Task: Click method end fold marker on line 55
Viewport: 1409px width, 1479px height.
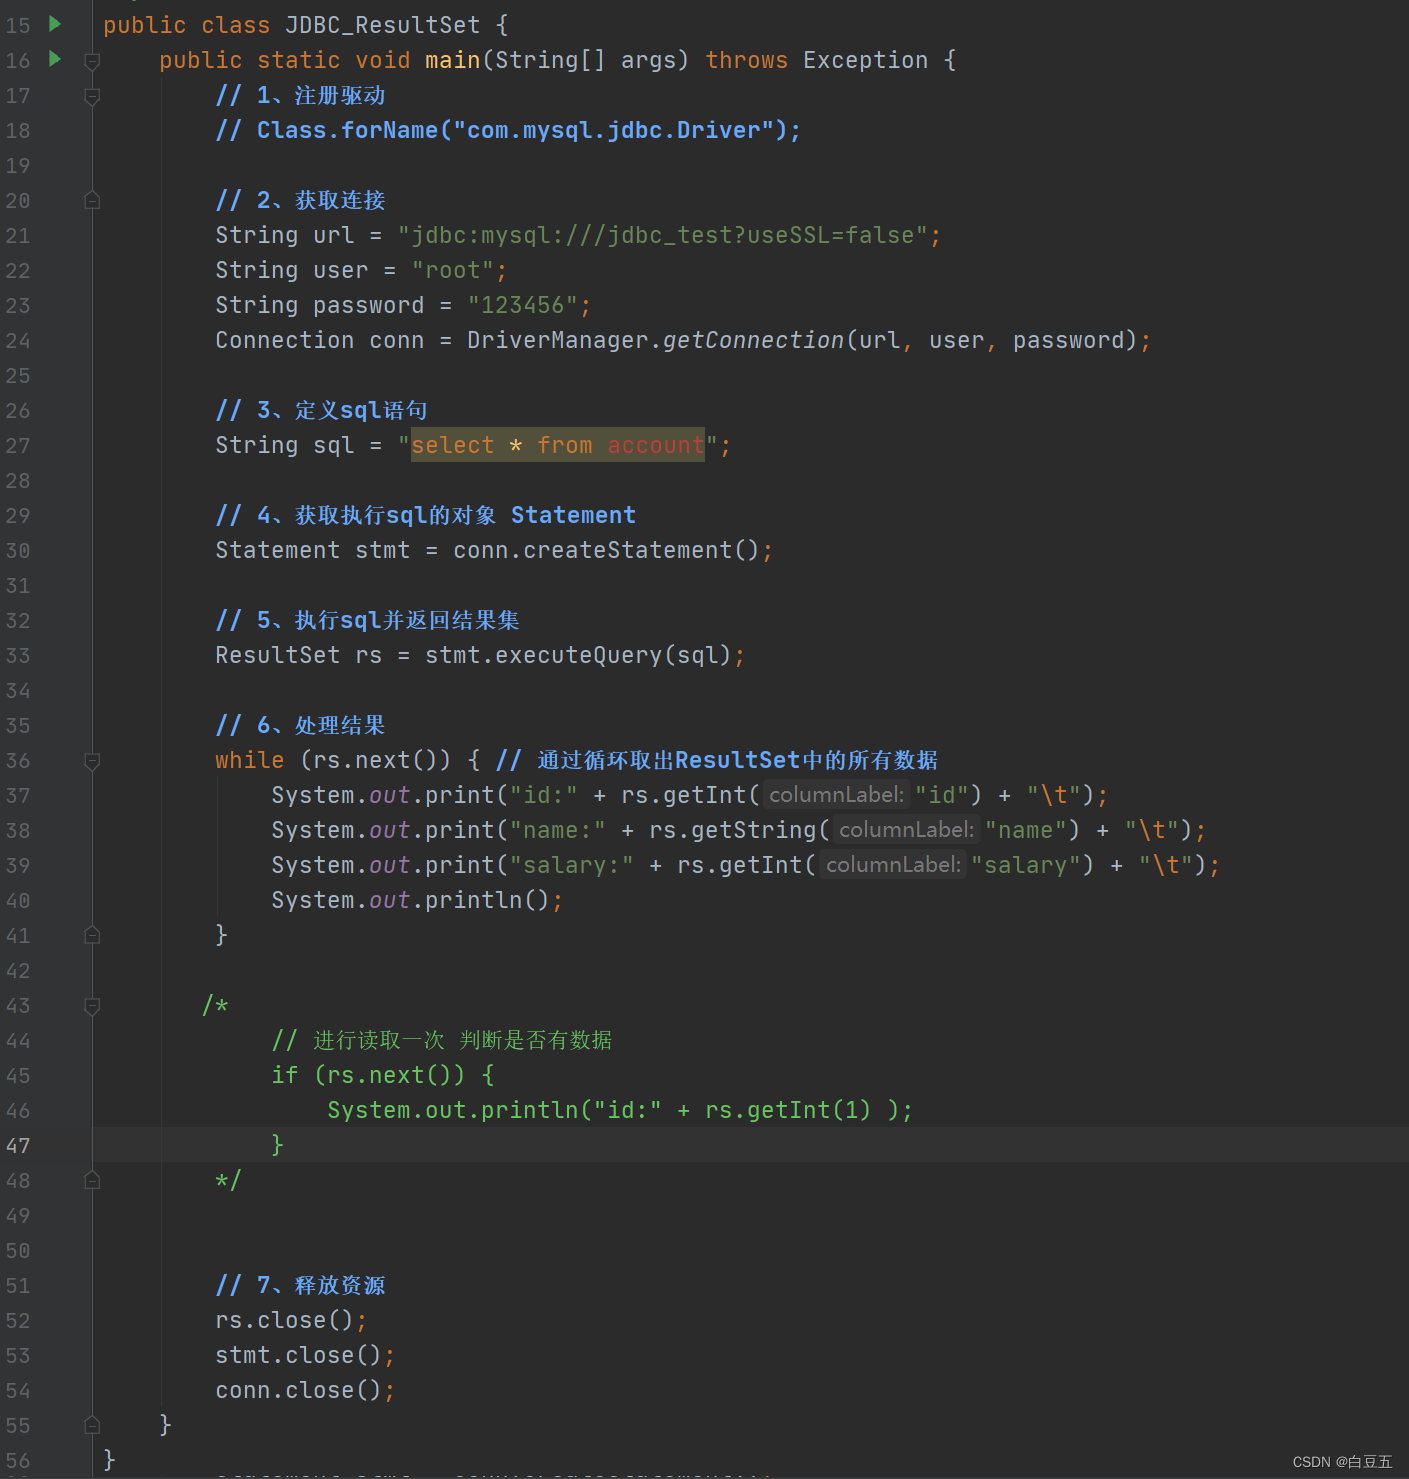Action: pos(92,1425)
